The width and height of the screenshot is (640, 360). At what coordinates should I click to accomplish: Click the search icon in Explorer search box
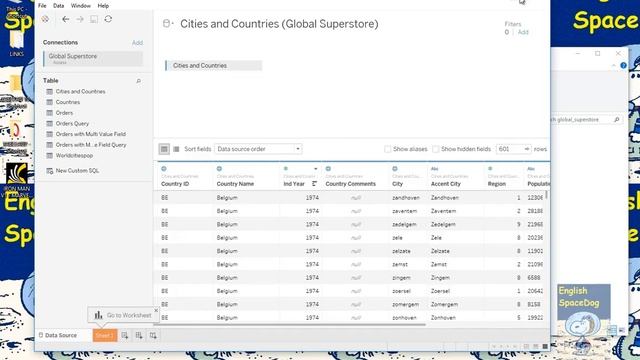tap(617, 120)
